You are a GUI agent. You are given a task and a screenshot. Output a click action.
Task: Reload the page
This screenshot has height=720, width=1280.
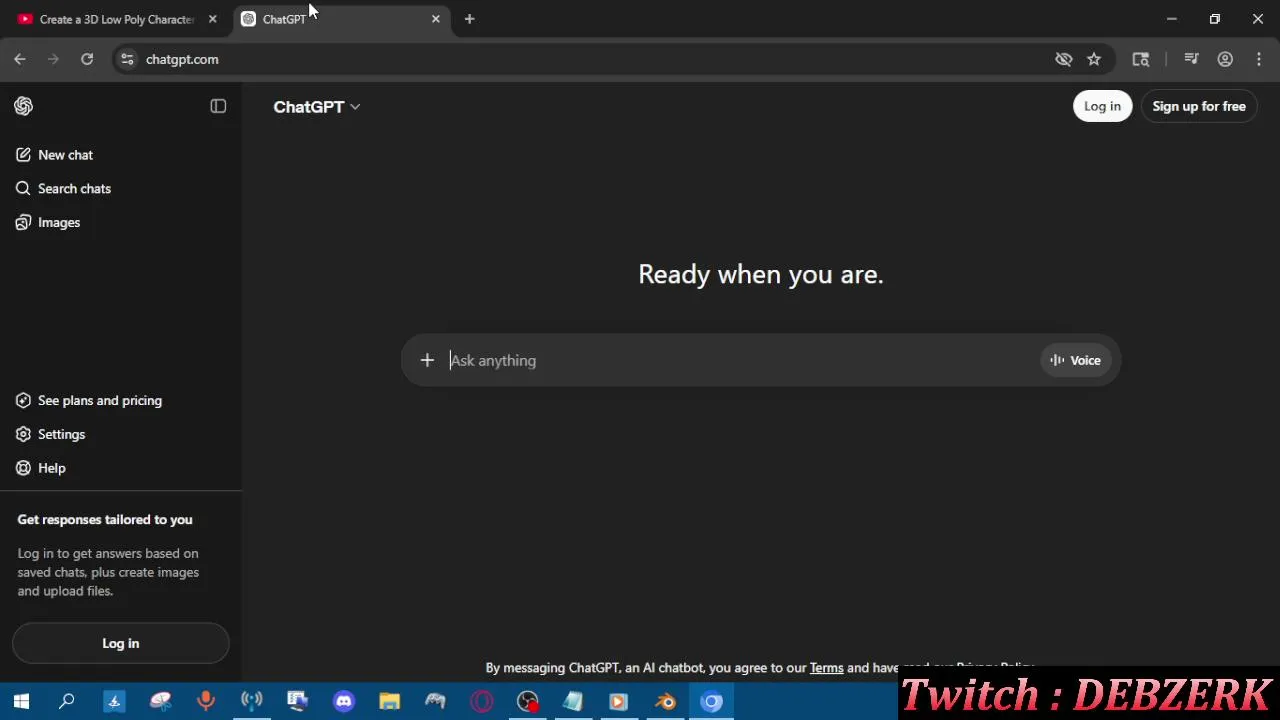tap(87, 59)
